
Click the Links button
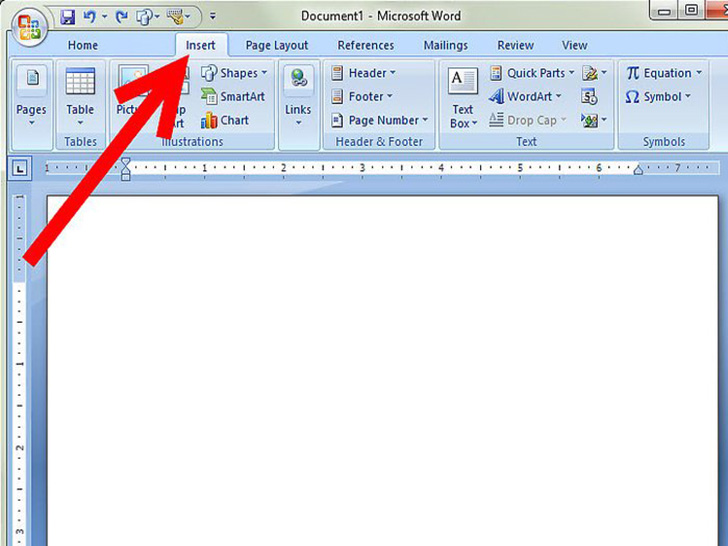[x=298, y=98]
